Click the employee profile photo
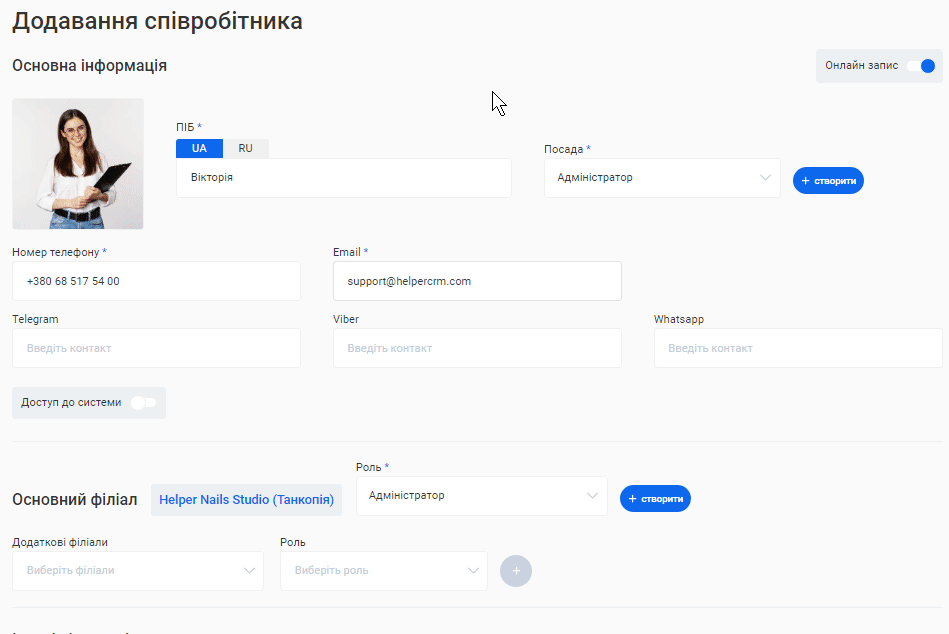This screenshot has height=634, width=949. coord(78,164)
